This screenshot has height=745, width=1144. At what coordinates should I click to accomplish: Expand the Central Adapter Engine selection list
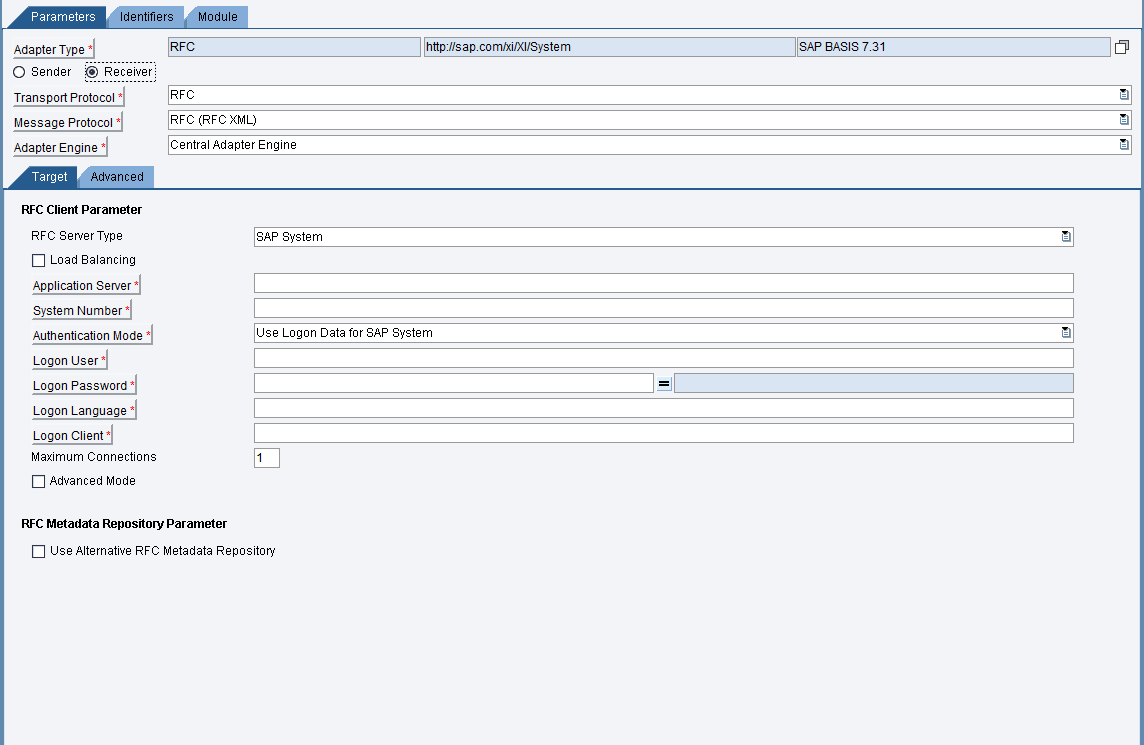tap(1122, 145)
